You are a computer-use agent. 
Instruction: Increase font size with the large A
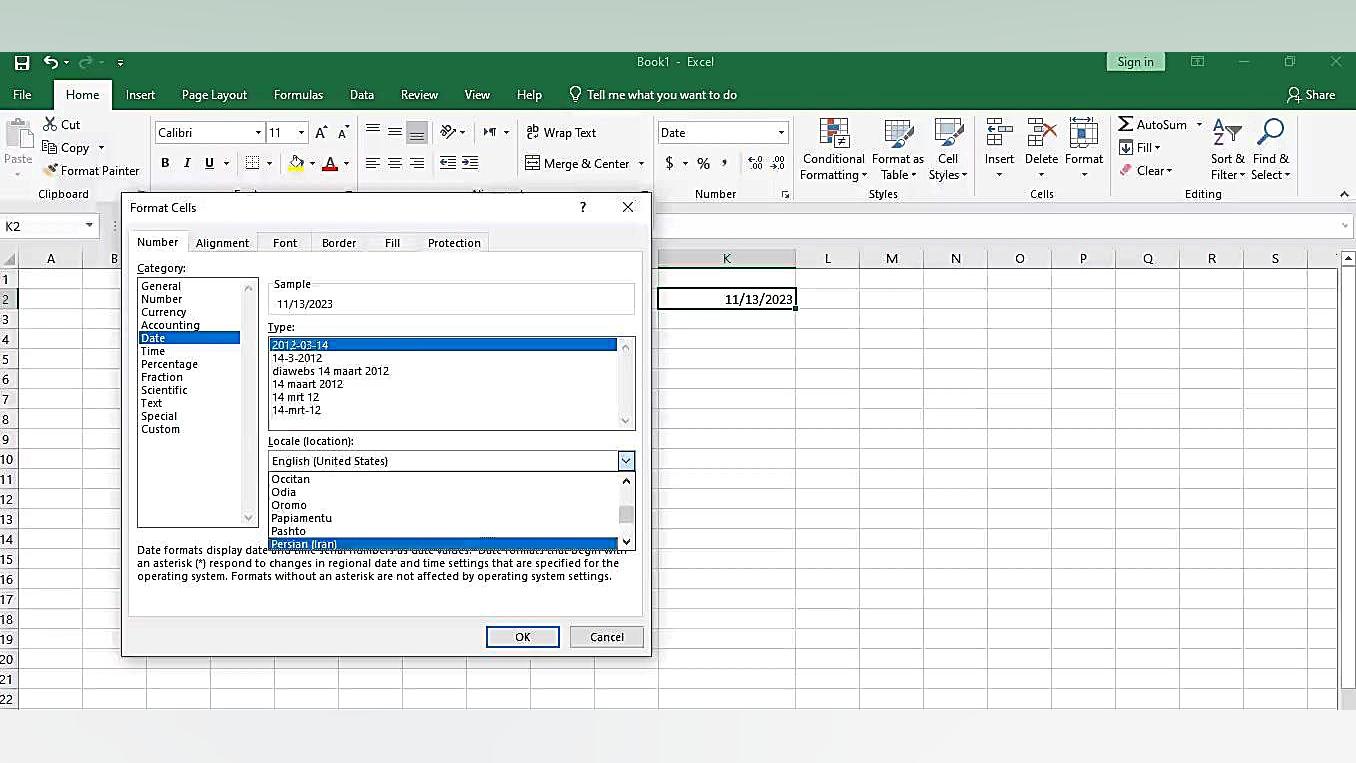pos(321,132)
